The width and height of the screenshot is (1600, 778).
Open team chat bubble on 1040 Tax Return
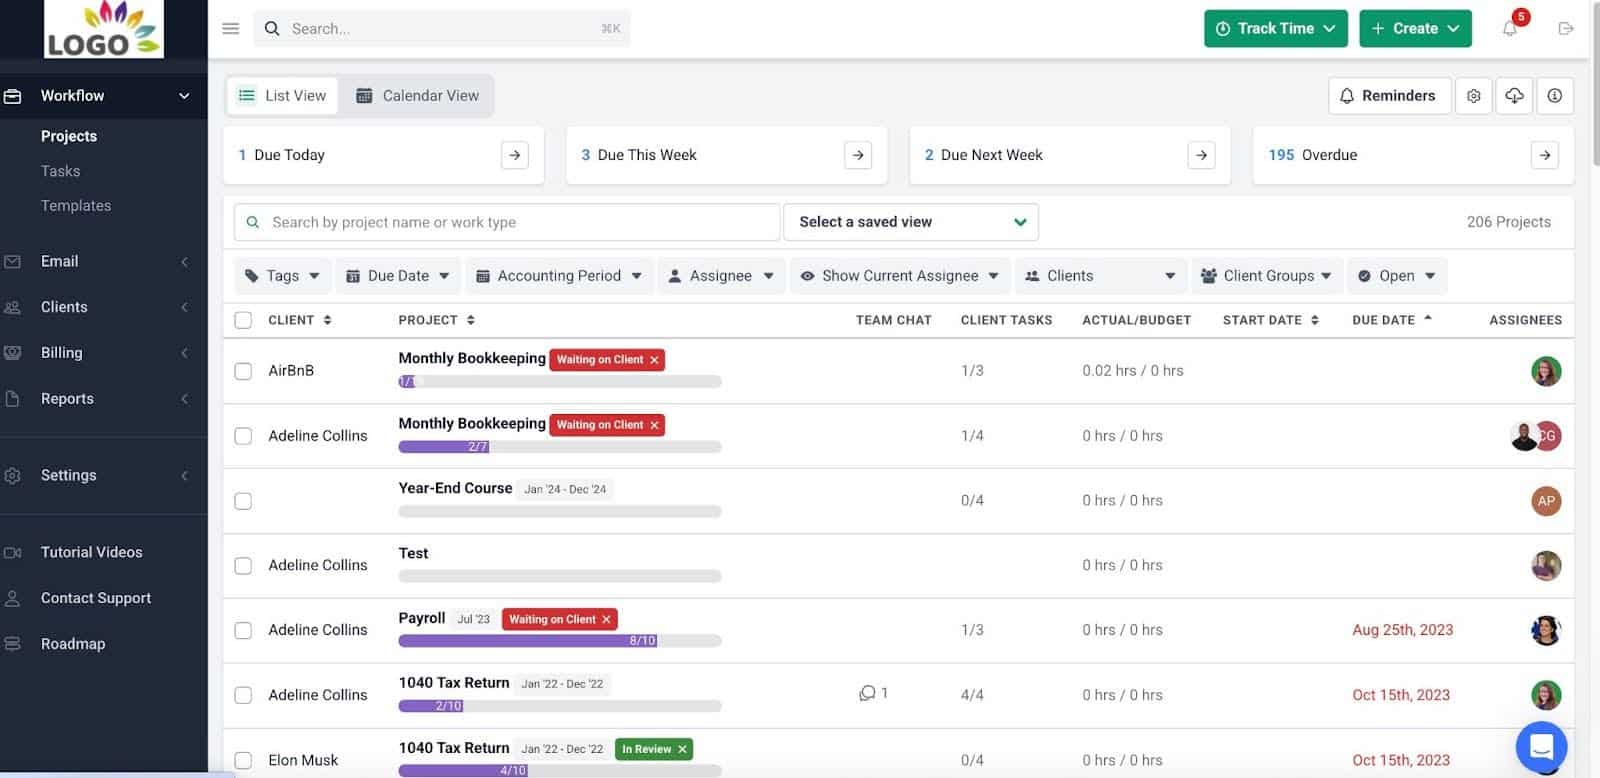[x=868, y=694]
